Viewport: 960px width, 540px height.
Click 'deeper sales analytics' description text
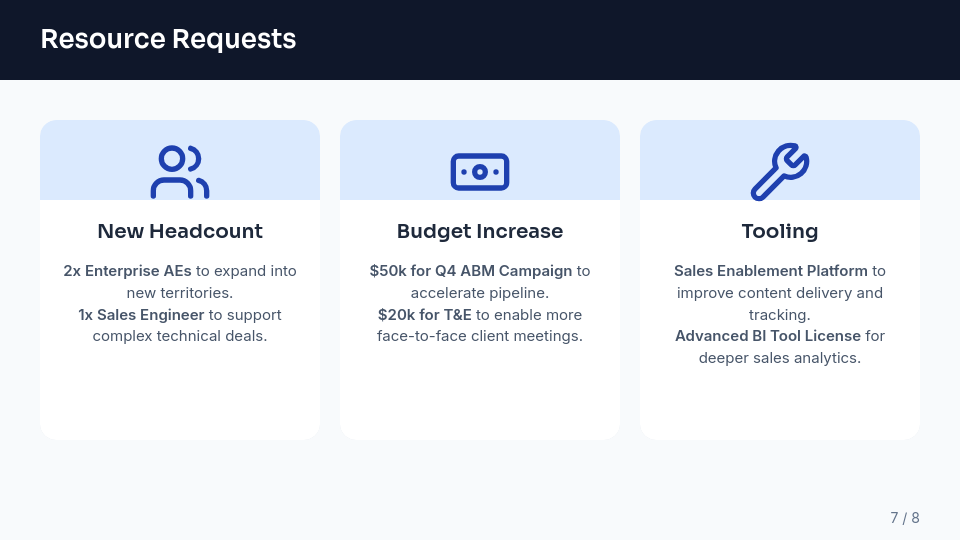[780, 358]
